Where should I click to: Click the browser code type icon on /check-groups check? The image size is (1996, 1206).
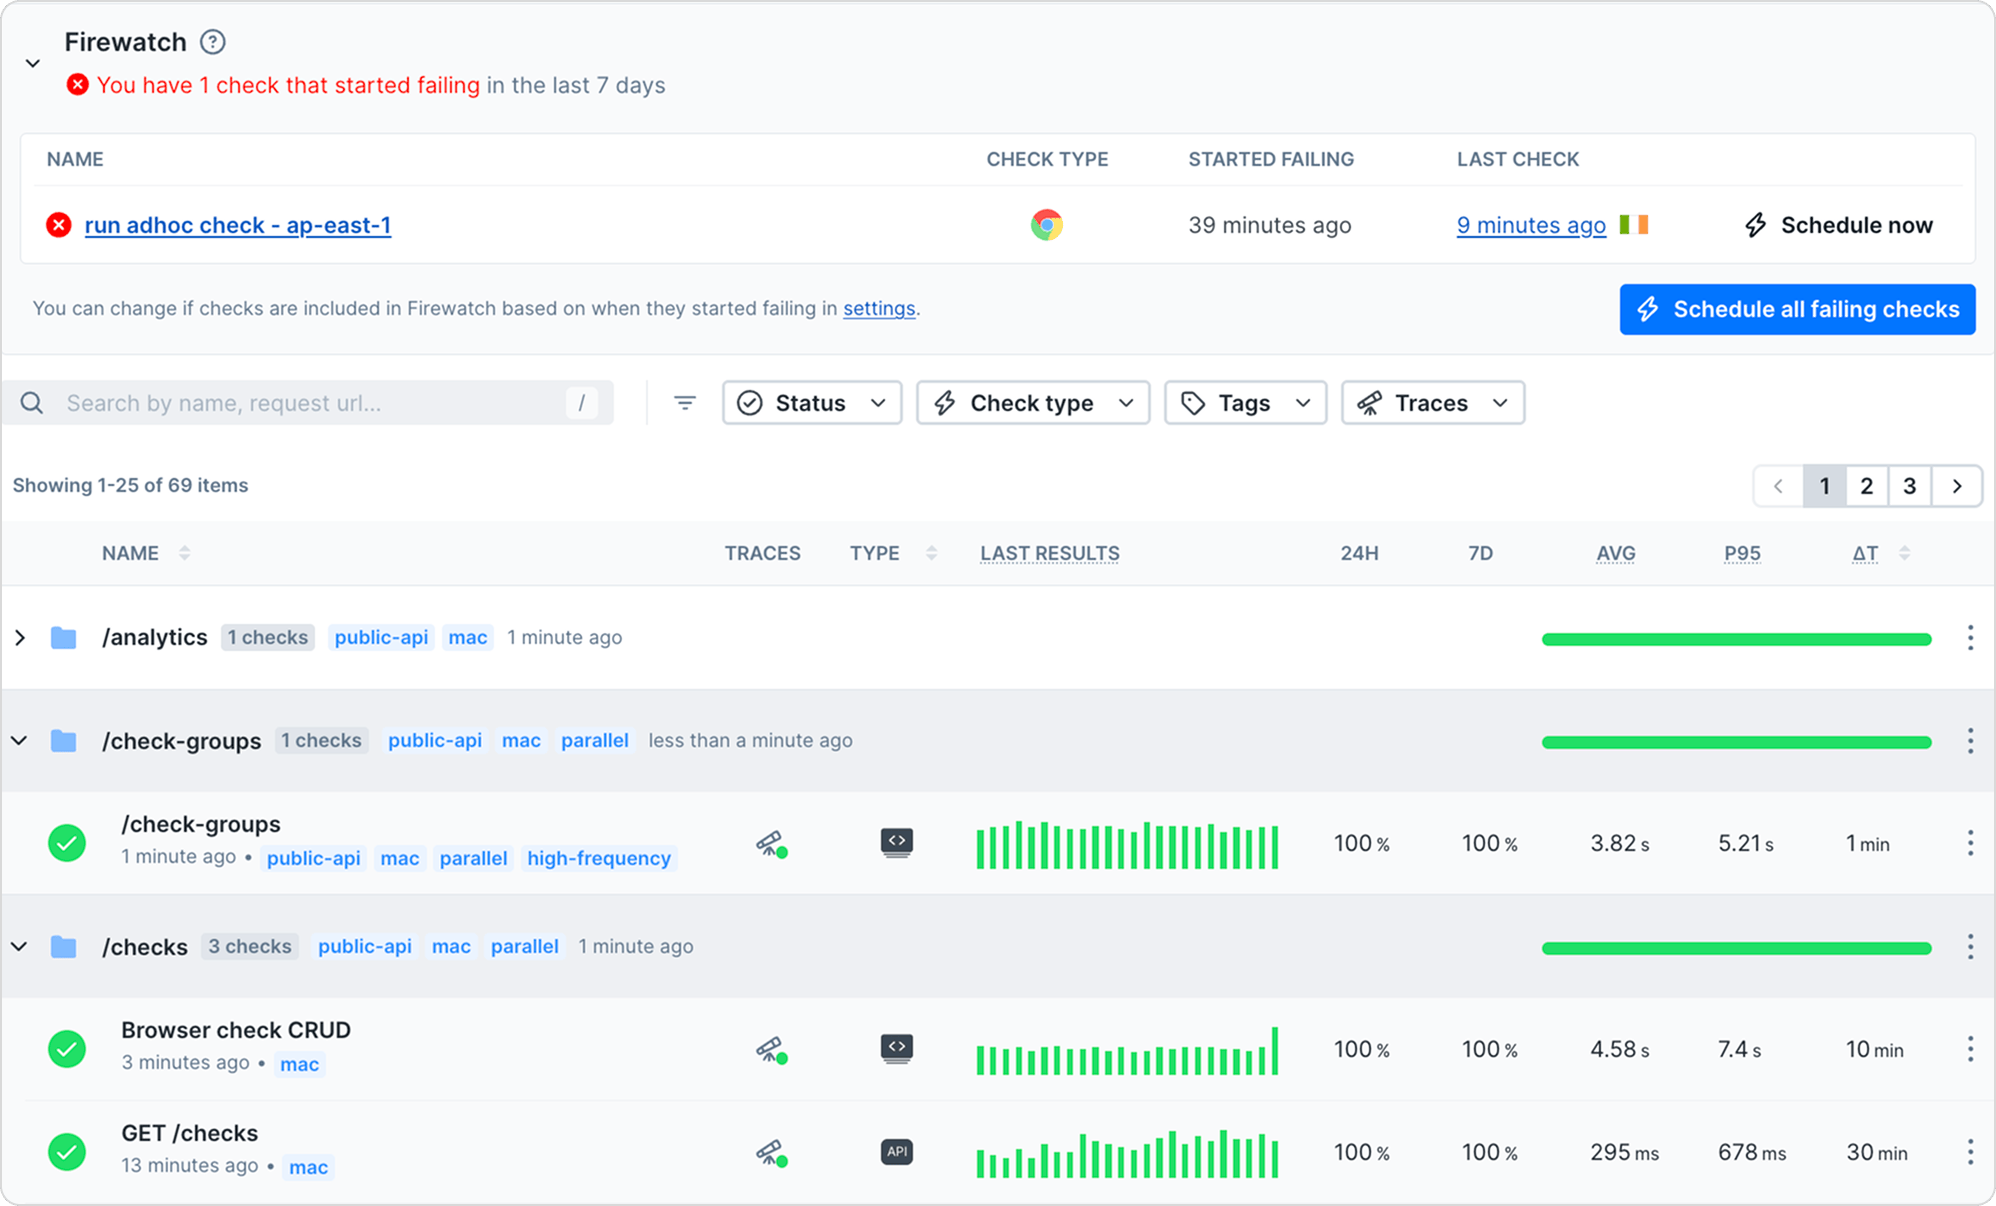click(896, 842)
